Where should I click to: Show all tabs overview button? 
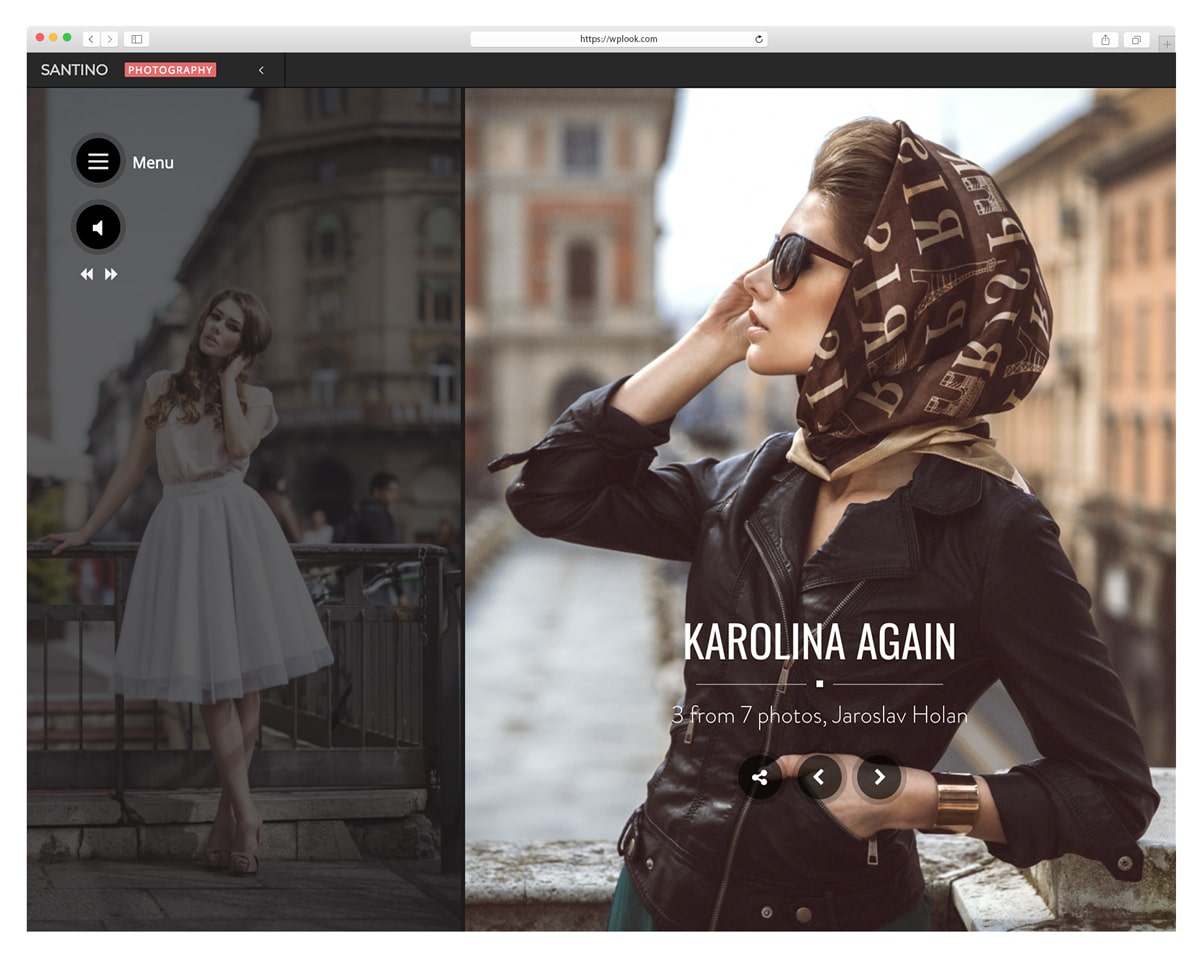[1136, 39]
